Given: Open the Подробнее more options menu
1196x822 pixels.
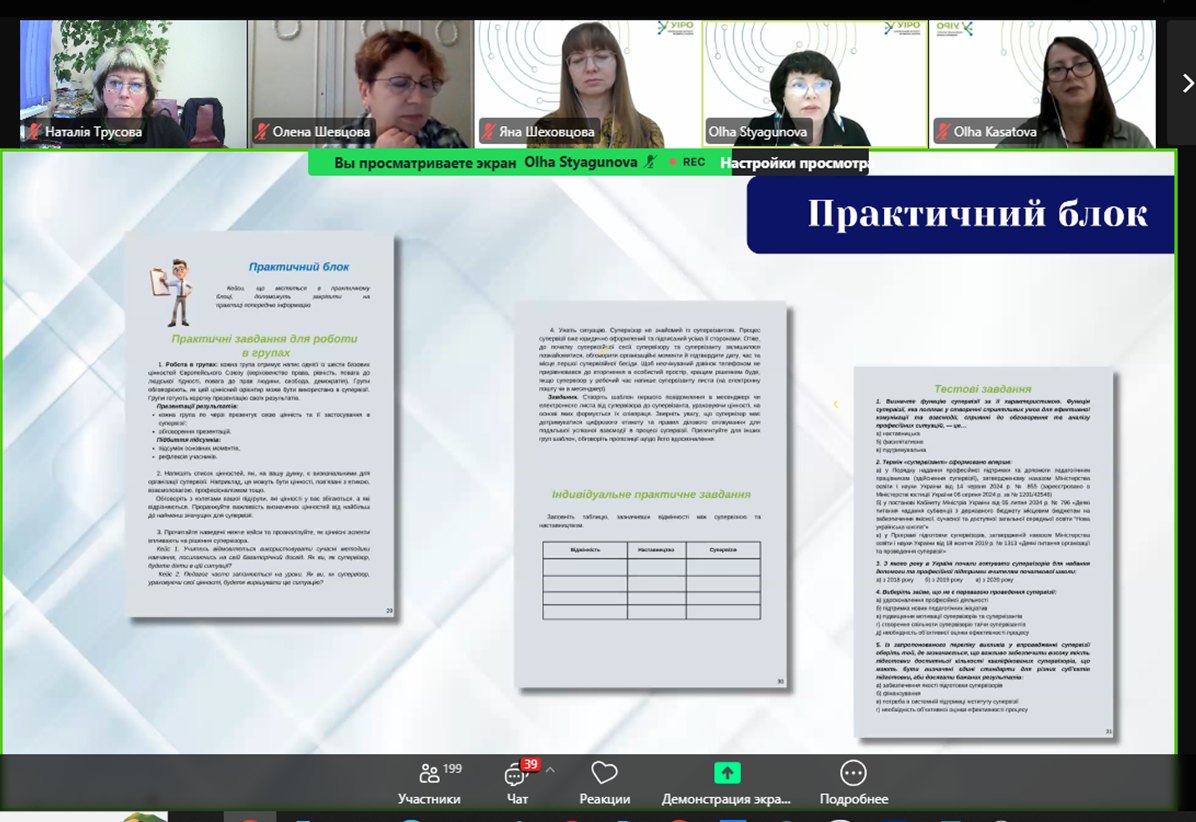Looking at the screenshot, I should tap(853, 782).
